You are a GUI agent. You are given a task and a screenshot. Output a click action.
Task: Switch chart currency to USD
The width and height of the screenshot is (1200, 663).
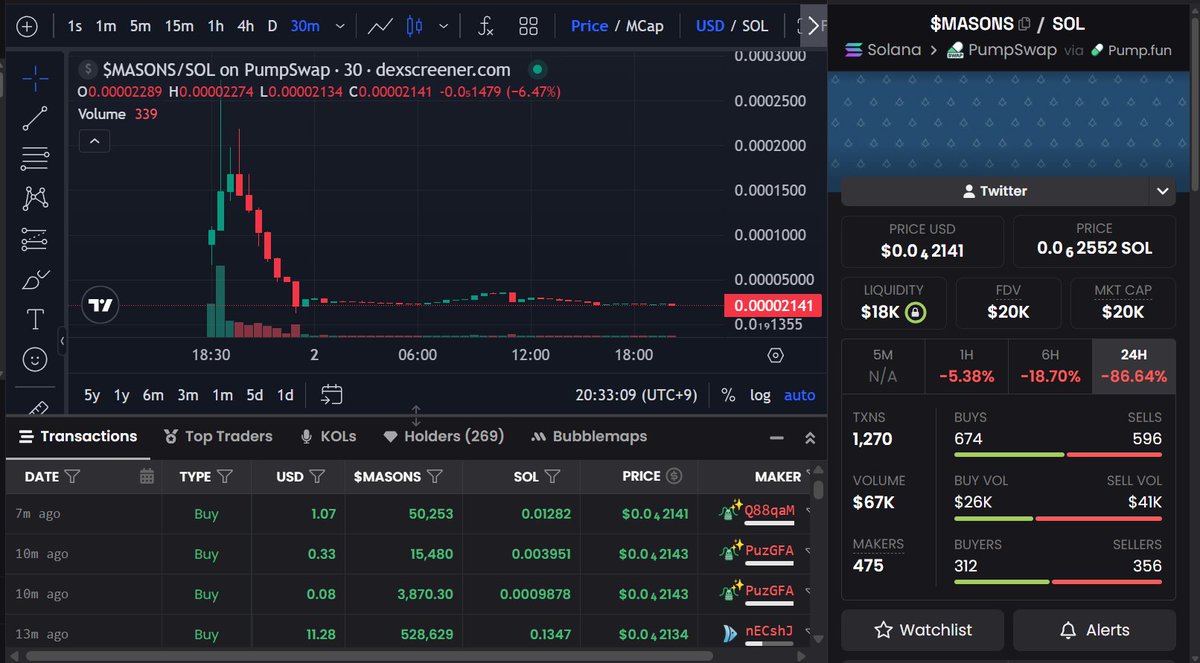coord(710,26)
